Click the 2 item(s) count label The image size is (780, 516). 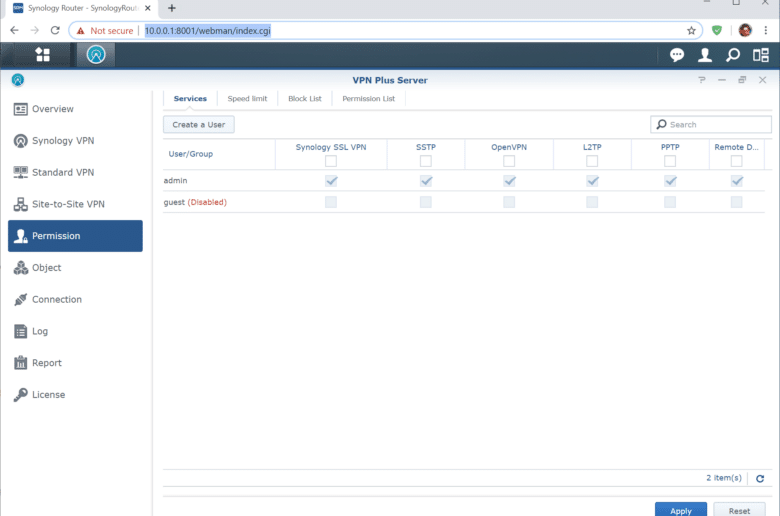tap(724, 478)
